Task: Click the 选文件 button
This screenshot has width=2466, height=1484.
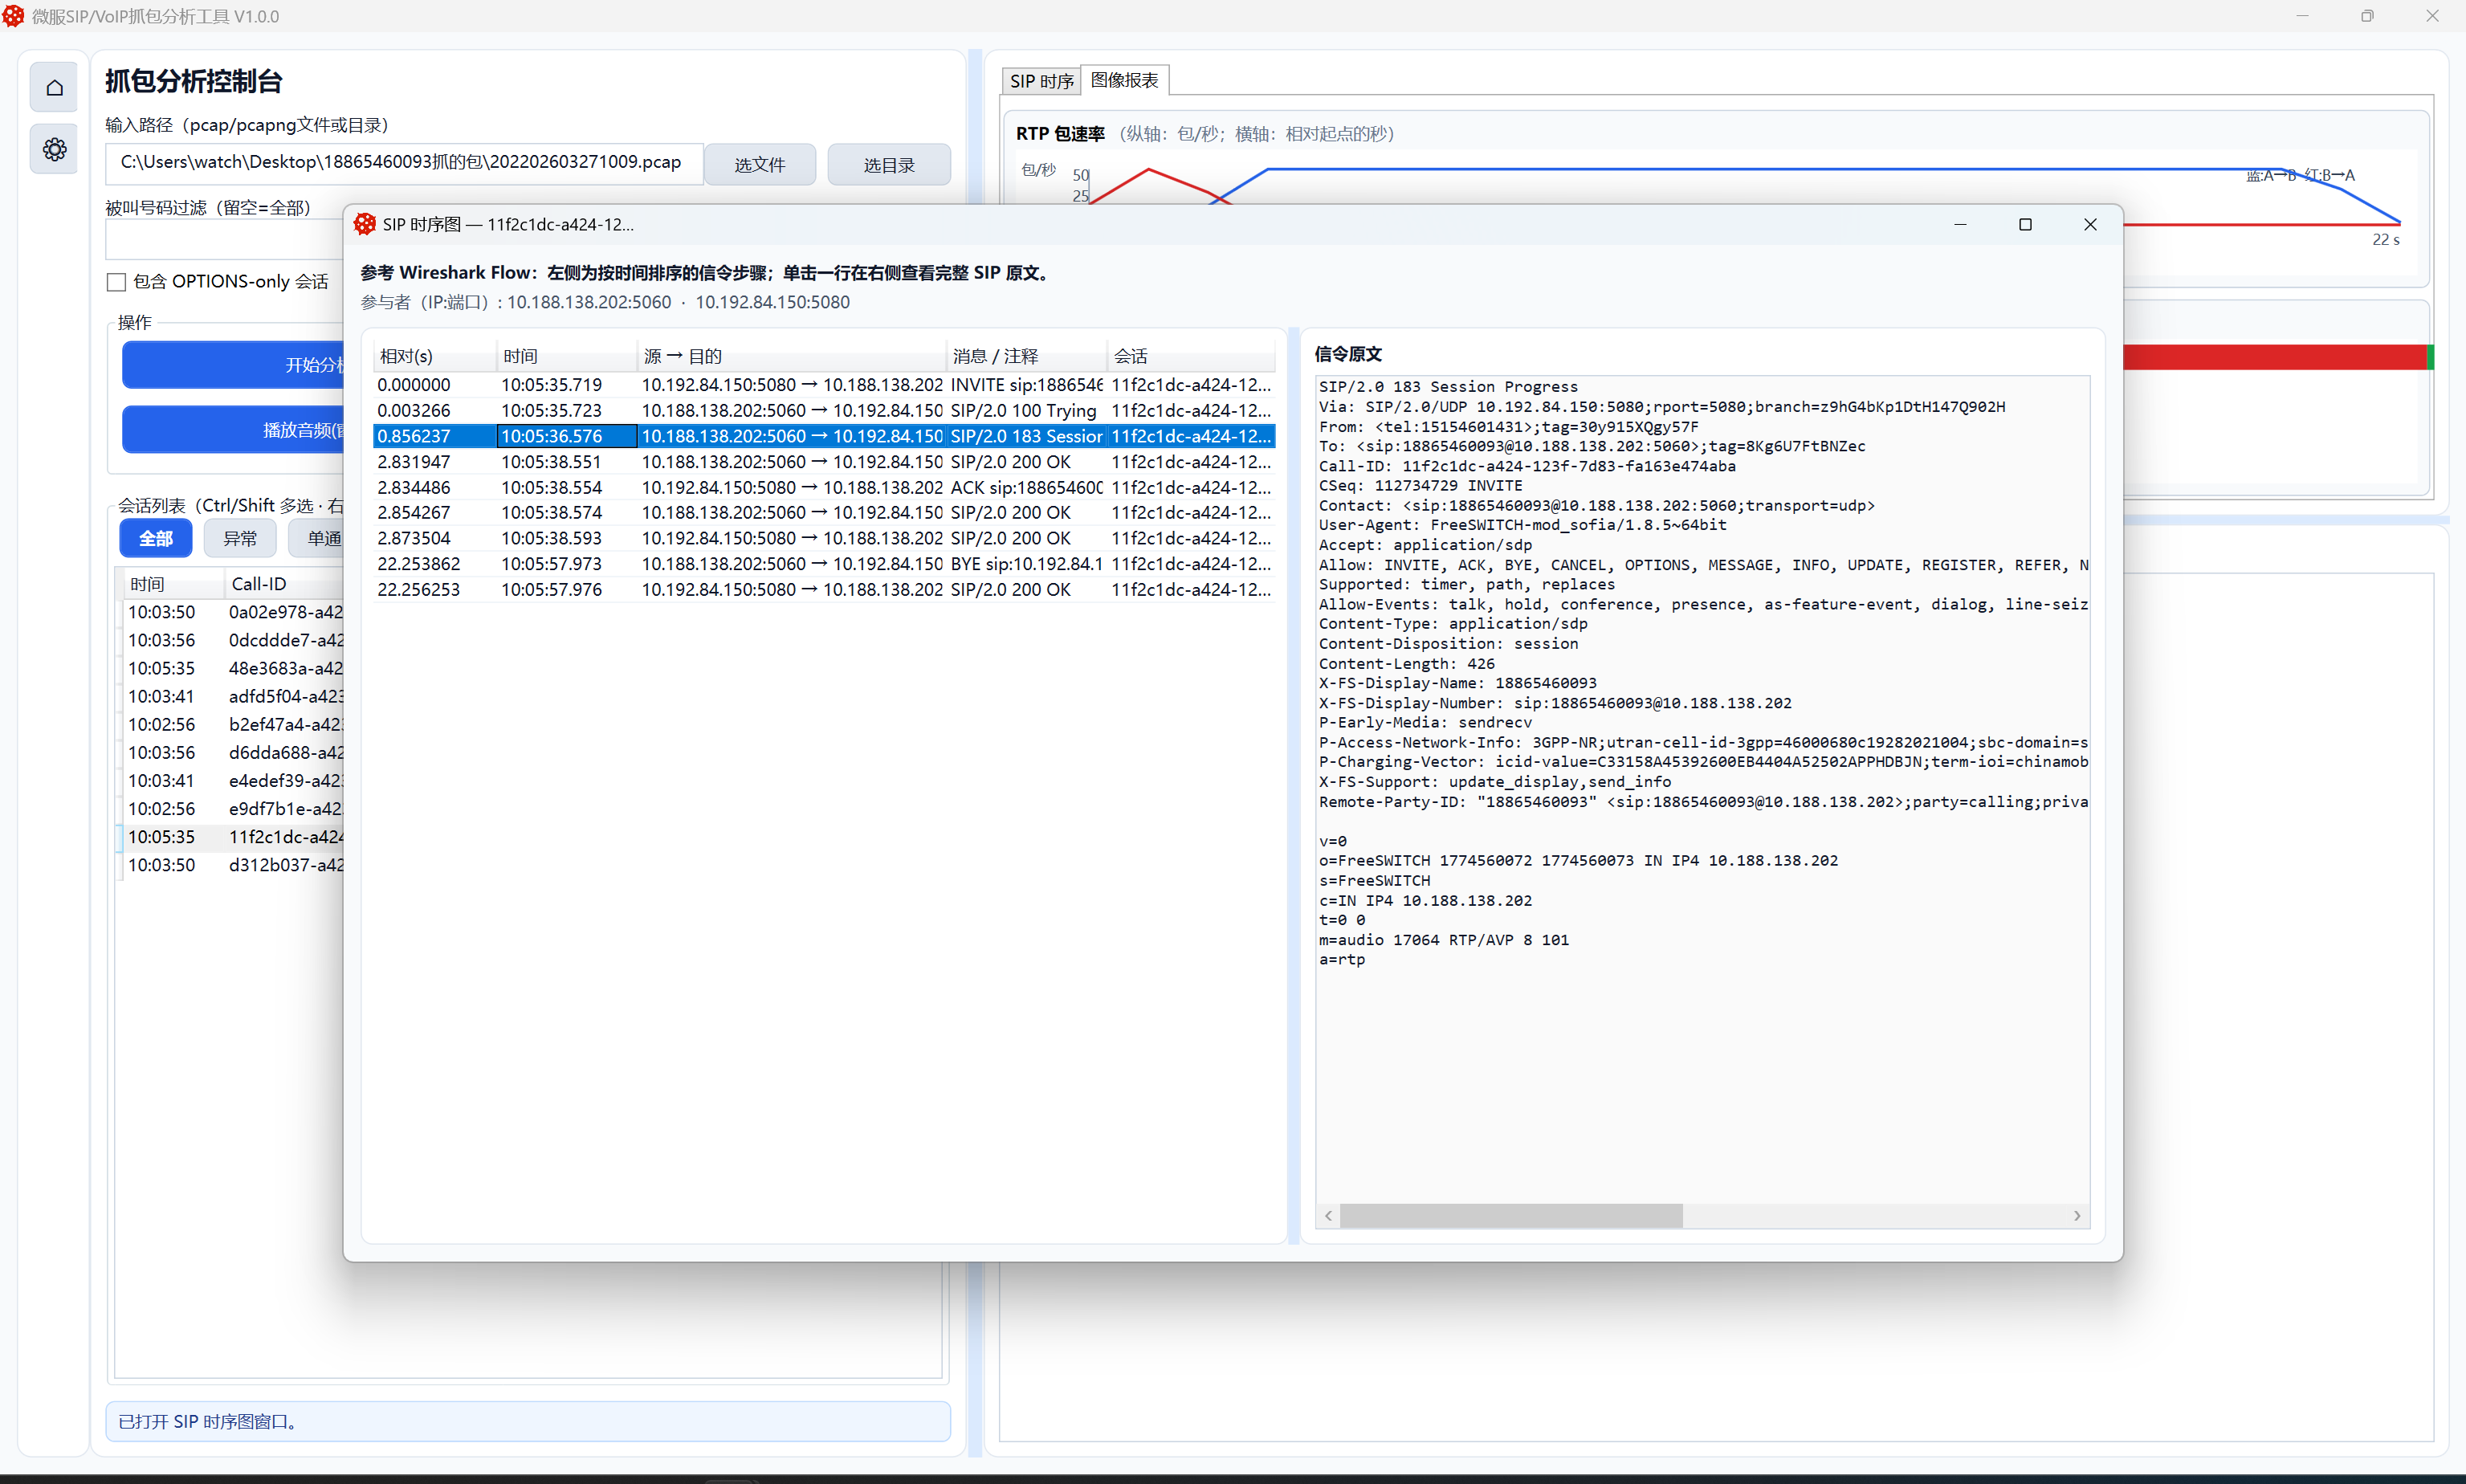Action: point(759,165)
